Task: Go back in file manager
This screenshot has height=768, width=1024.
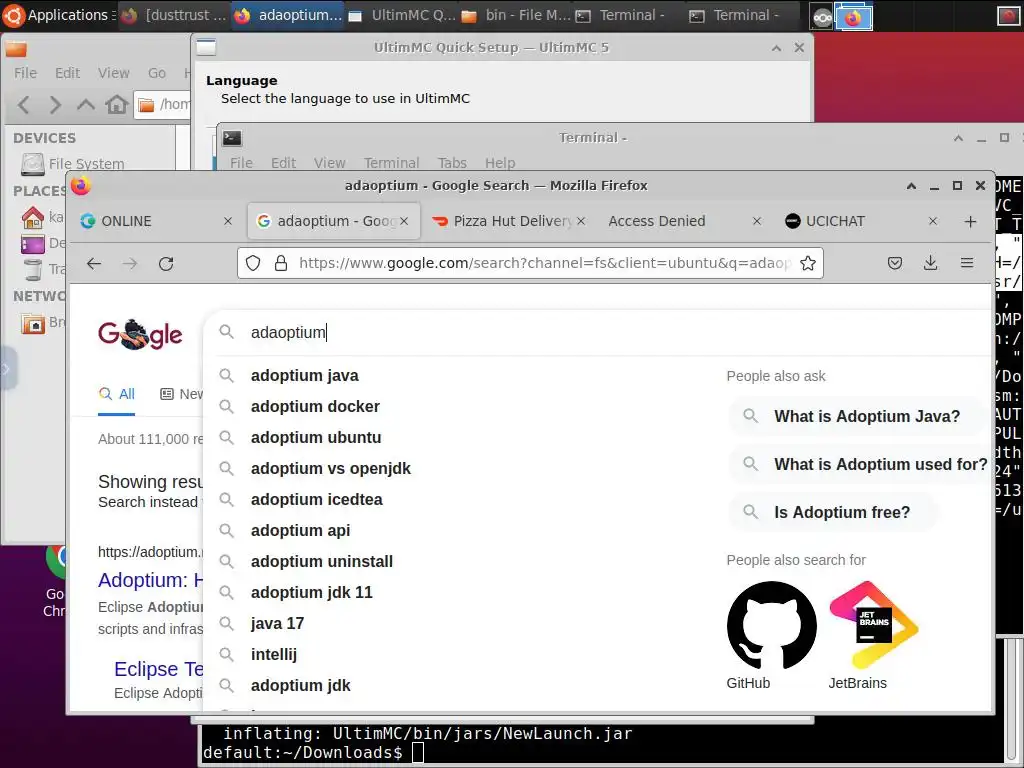Action: click(24, 104)
